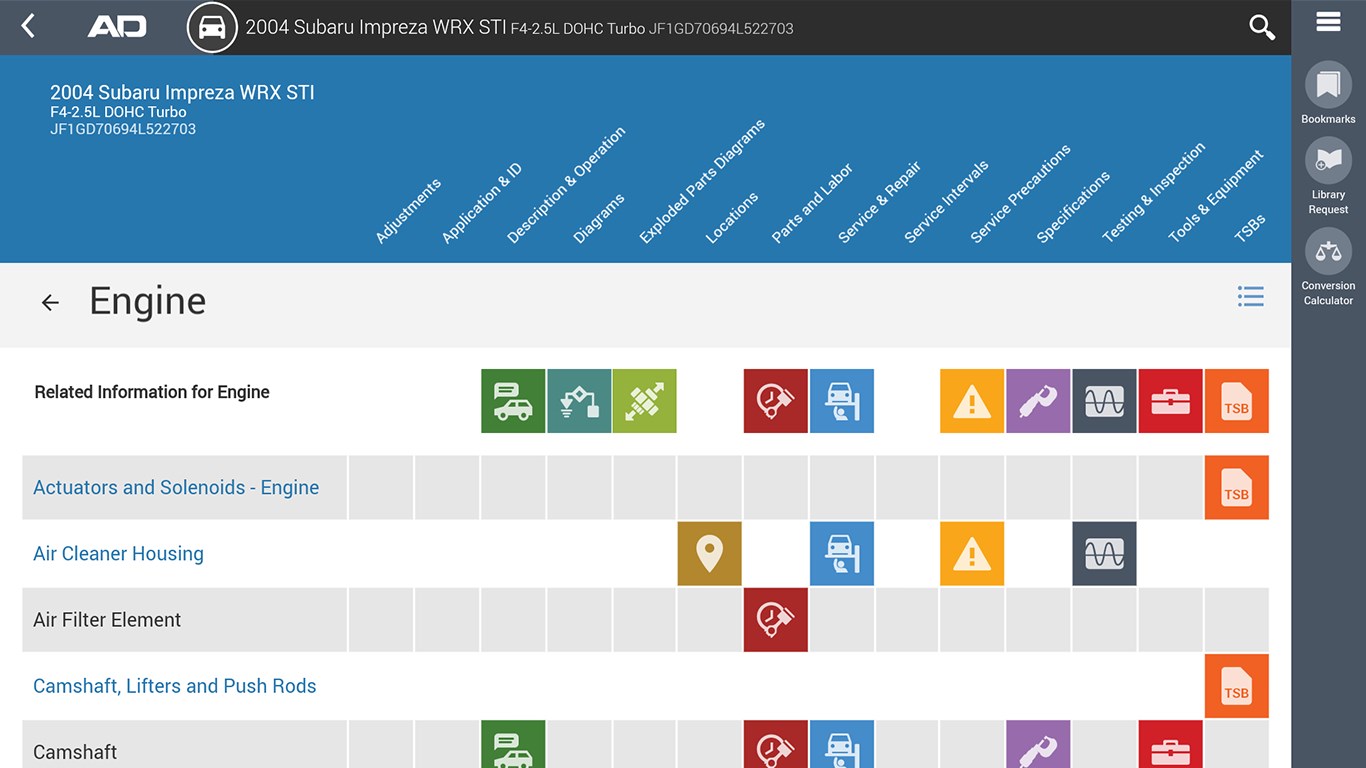Image resolution: width=1366 pixels, height=768 pixels.
Task: Select the Air Filter Element row label
Action: click(107, 620)
